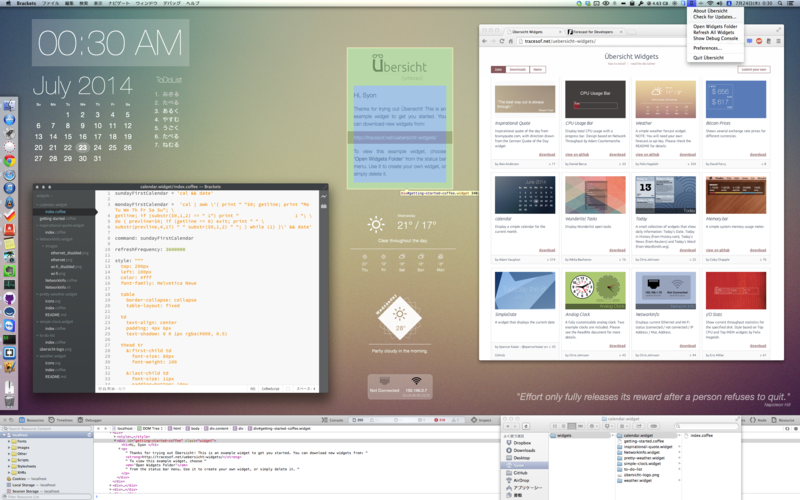
Task: Download the Inspirational Quote widget
Action: pos(546,155)
